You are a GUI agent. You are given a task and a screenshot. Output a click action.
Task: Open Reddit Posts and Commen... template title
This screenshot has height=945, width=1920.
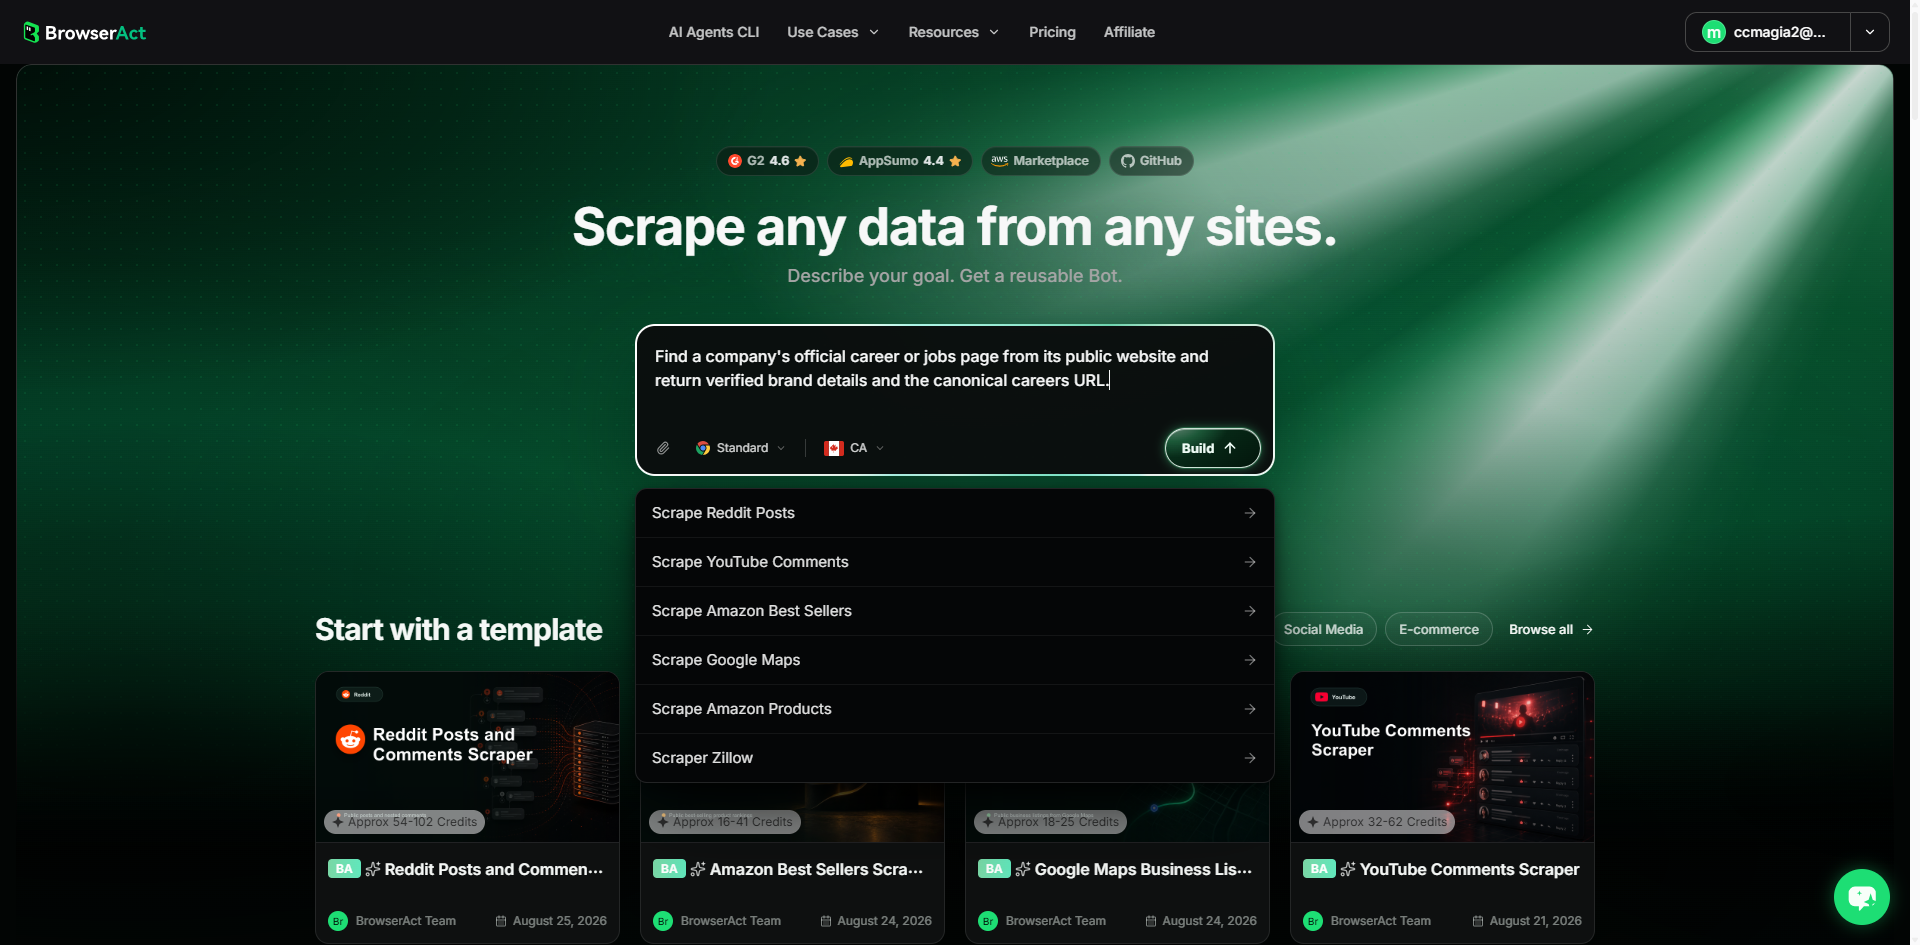pos(494,870)
